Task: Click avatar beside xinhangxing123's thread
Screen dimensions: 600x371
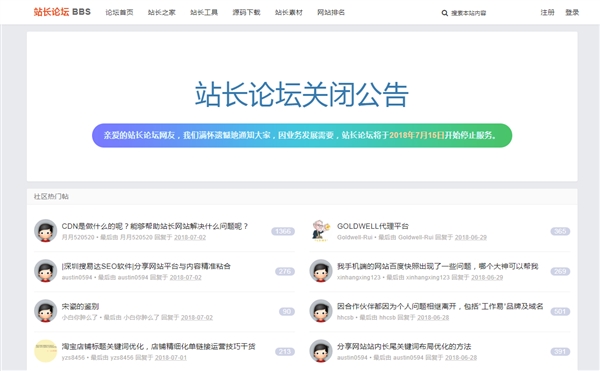Action: [321, 271]
